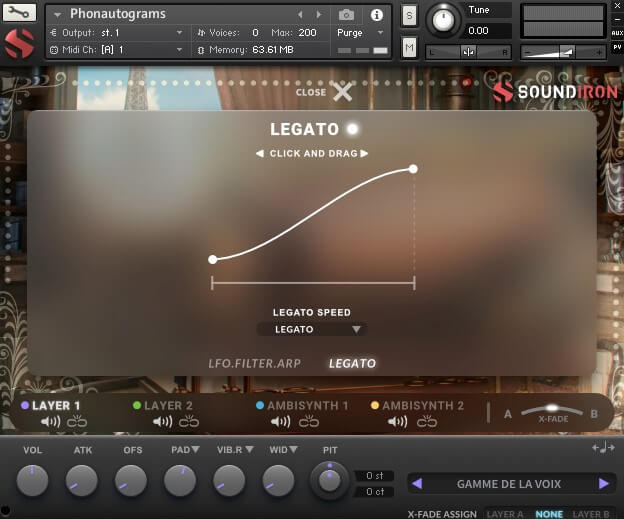The height and width of the screenshot is (519, 624).
Task: Click the pitch cents 0 ct field
Action: click(x=374, y=492)
